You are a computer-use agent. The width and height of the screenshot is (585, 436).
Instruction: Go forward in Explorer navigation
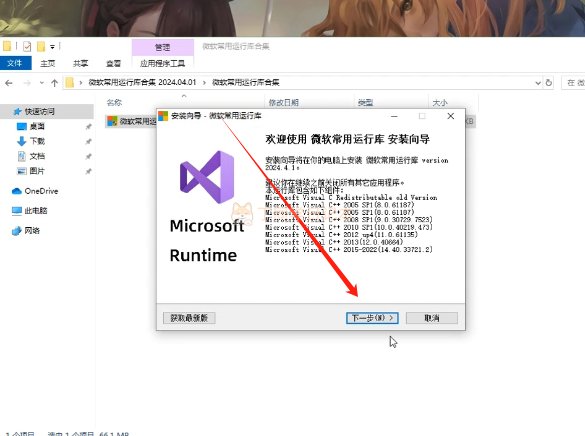(x=27, y=83)
